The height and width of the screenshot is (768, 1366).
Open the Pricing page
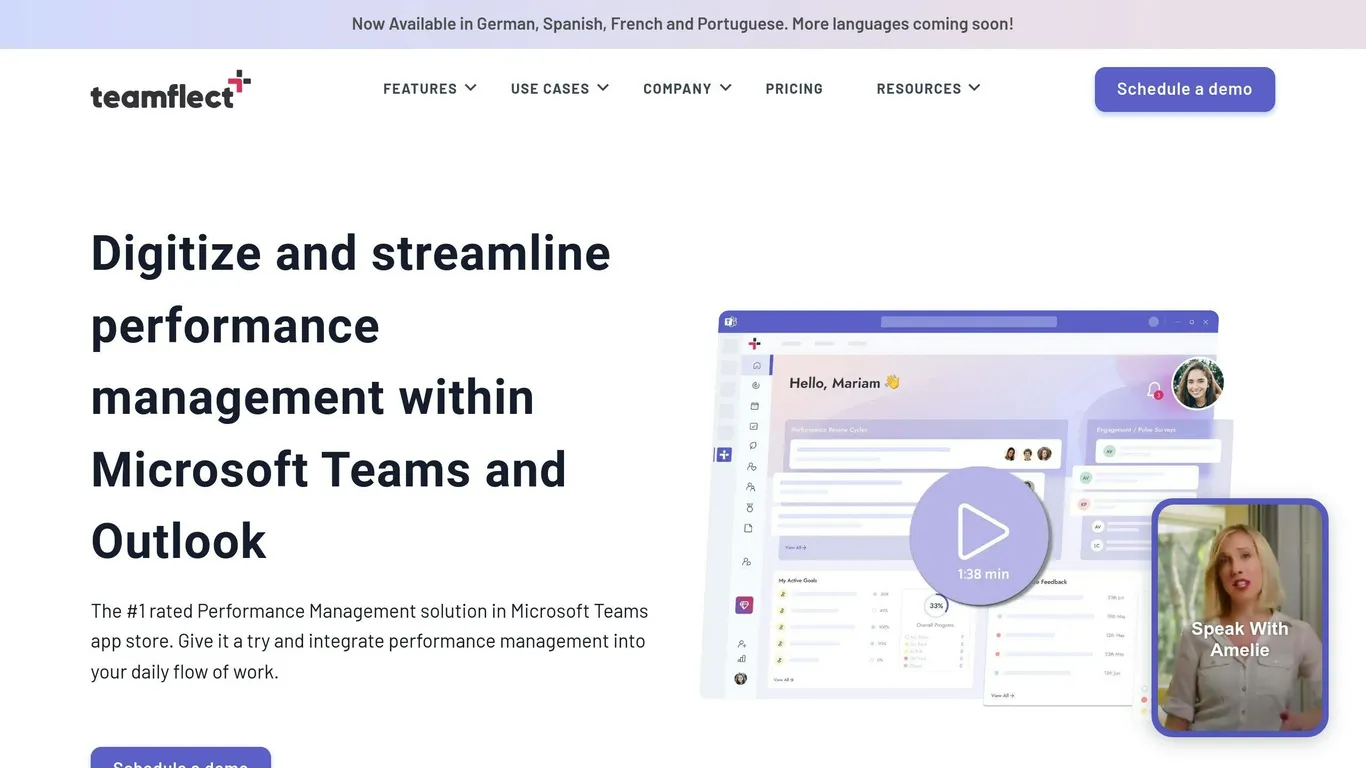coord(794,89)
